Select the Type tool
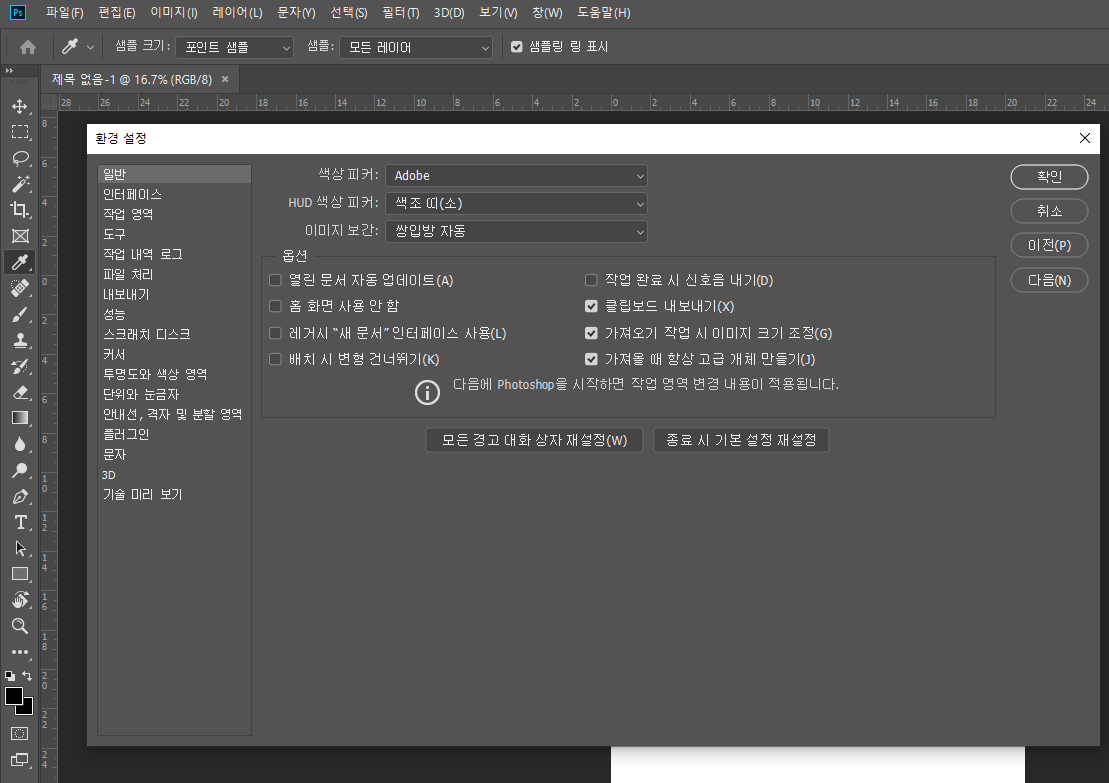The width and height of the screenshot is (1109, 783). point(20,523)
